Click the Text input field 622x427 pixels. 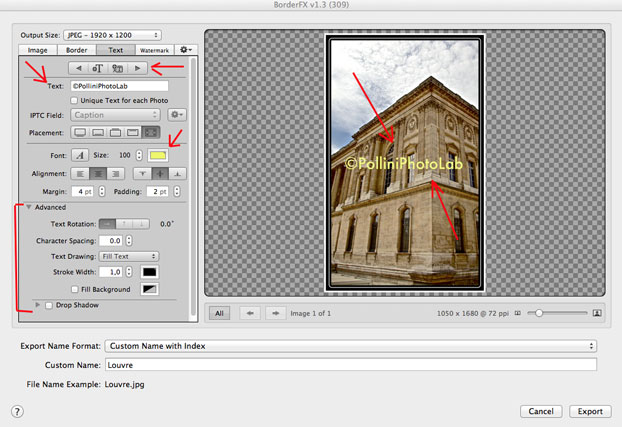119,86
